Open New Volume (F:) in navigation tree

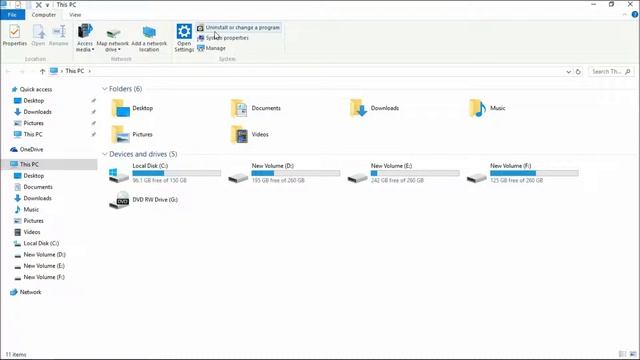(39, 277)
